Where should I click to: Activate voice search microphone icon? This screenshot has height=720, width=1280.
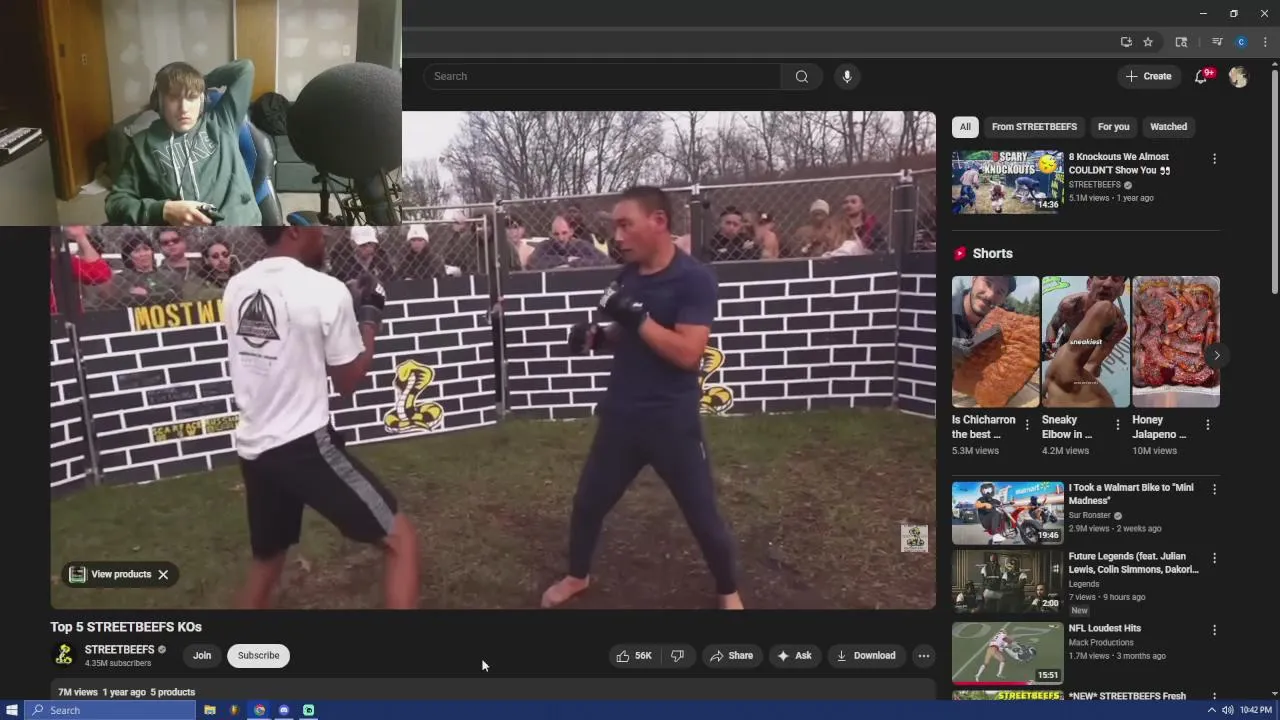pos(847,76)
